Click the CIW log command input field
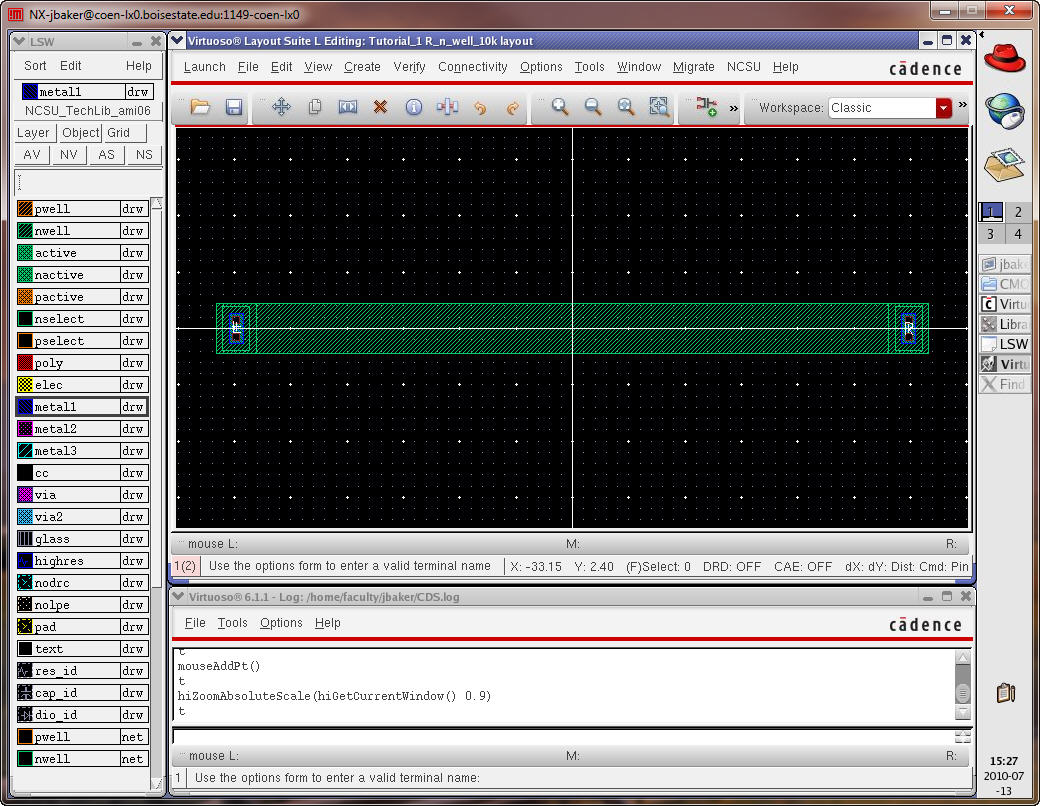The height and width of the screenshot is (806, 1040). pos(562,736)
